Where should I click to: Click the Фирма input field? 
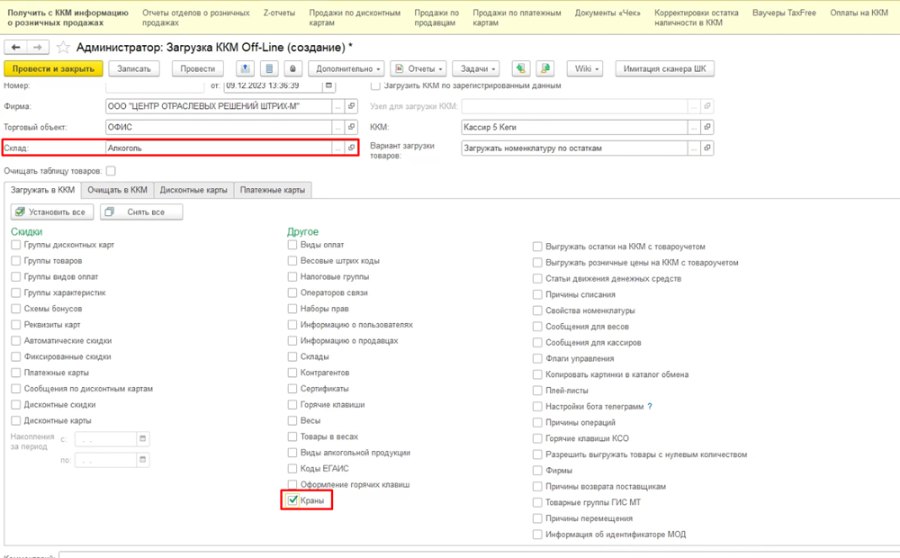(x=219, y=106)
